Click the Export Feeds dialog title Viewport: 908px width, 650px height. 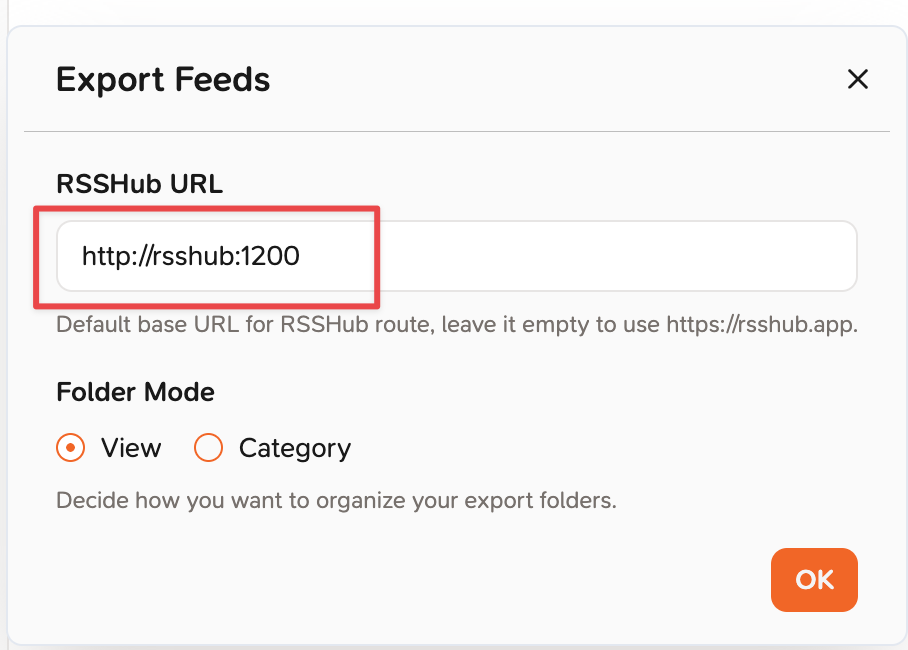coord(163,79)
